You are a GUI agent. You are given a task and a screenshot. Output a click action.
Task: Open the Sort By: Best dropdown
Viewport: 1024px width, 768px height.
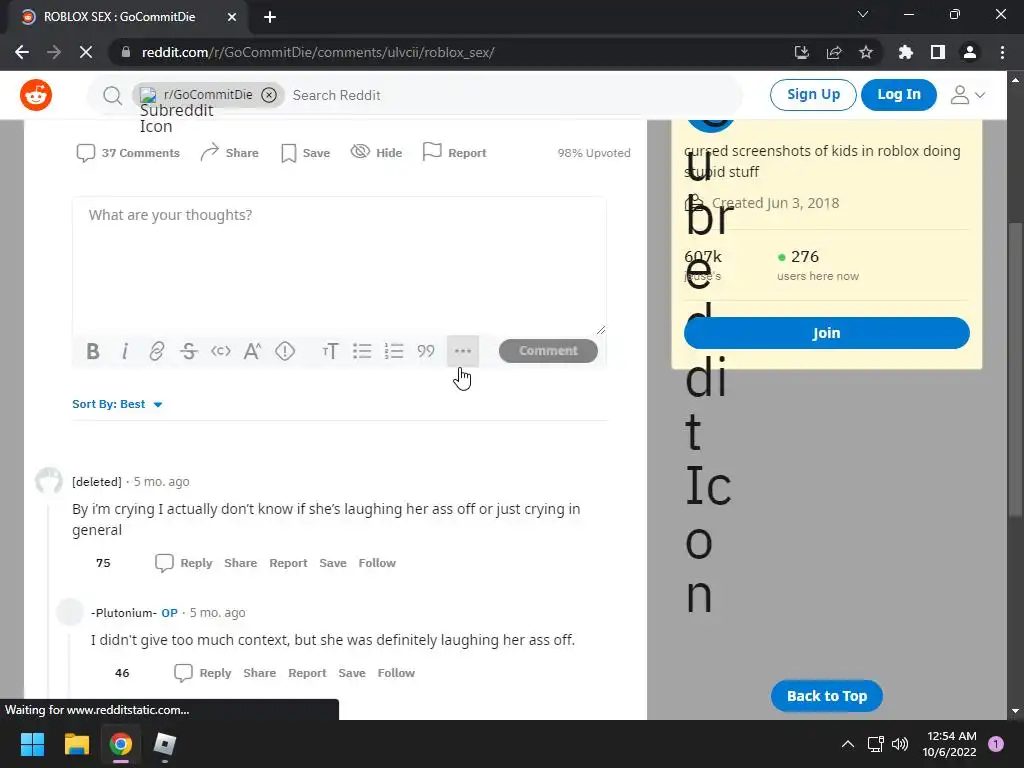click(117, 404)
